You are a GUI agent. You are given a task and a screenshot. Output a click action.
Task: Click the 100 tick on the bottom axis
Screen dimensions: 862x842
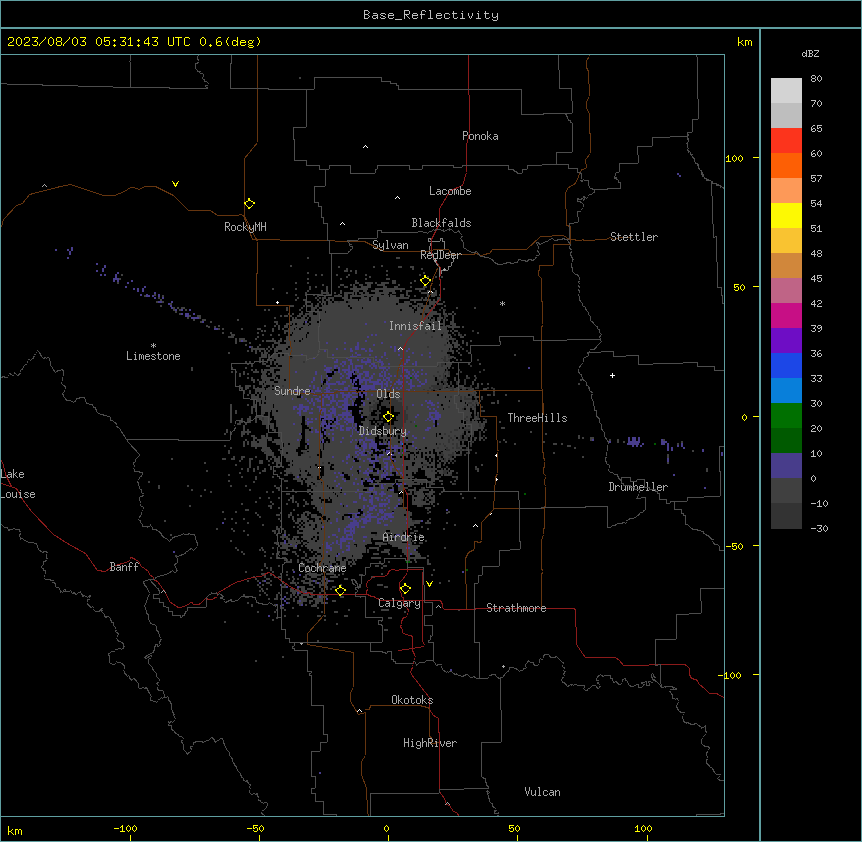[643, 828]
